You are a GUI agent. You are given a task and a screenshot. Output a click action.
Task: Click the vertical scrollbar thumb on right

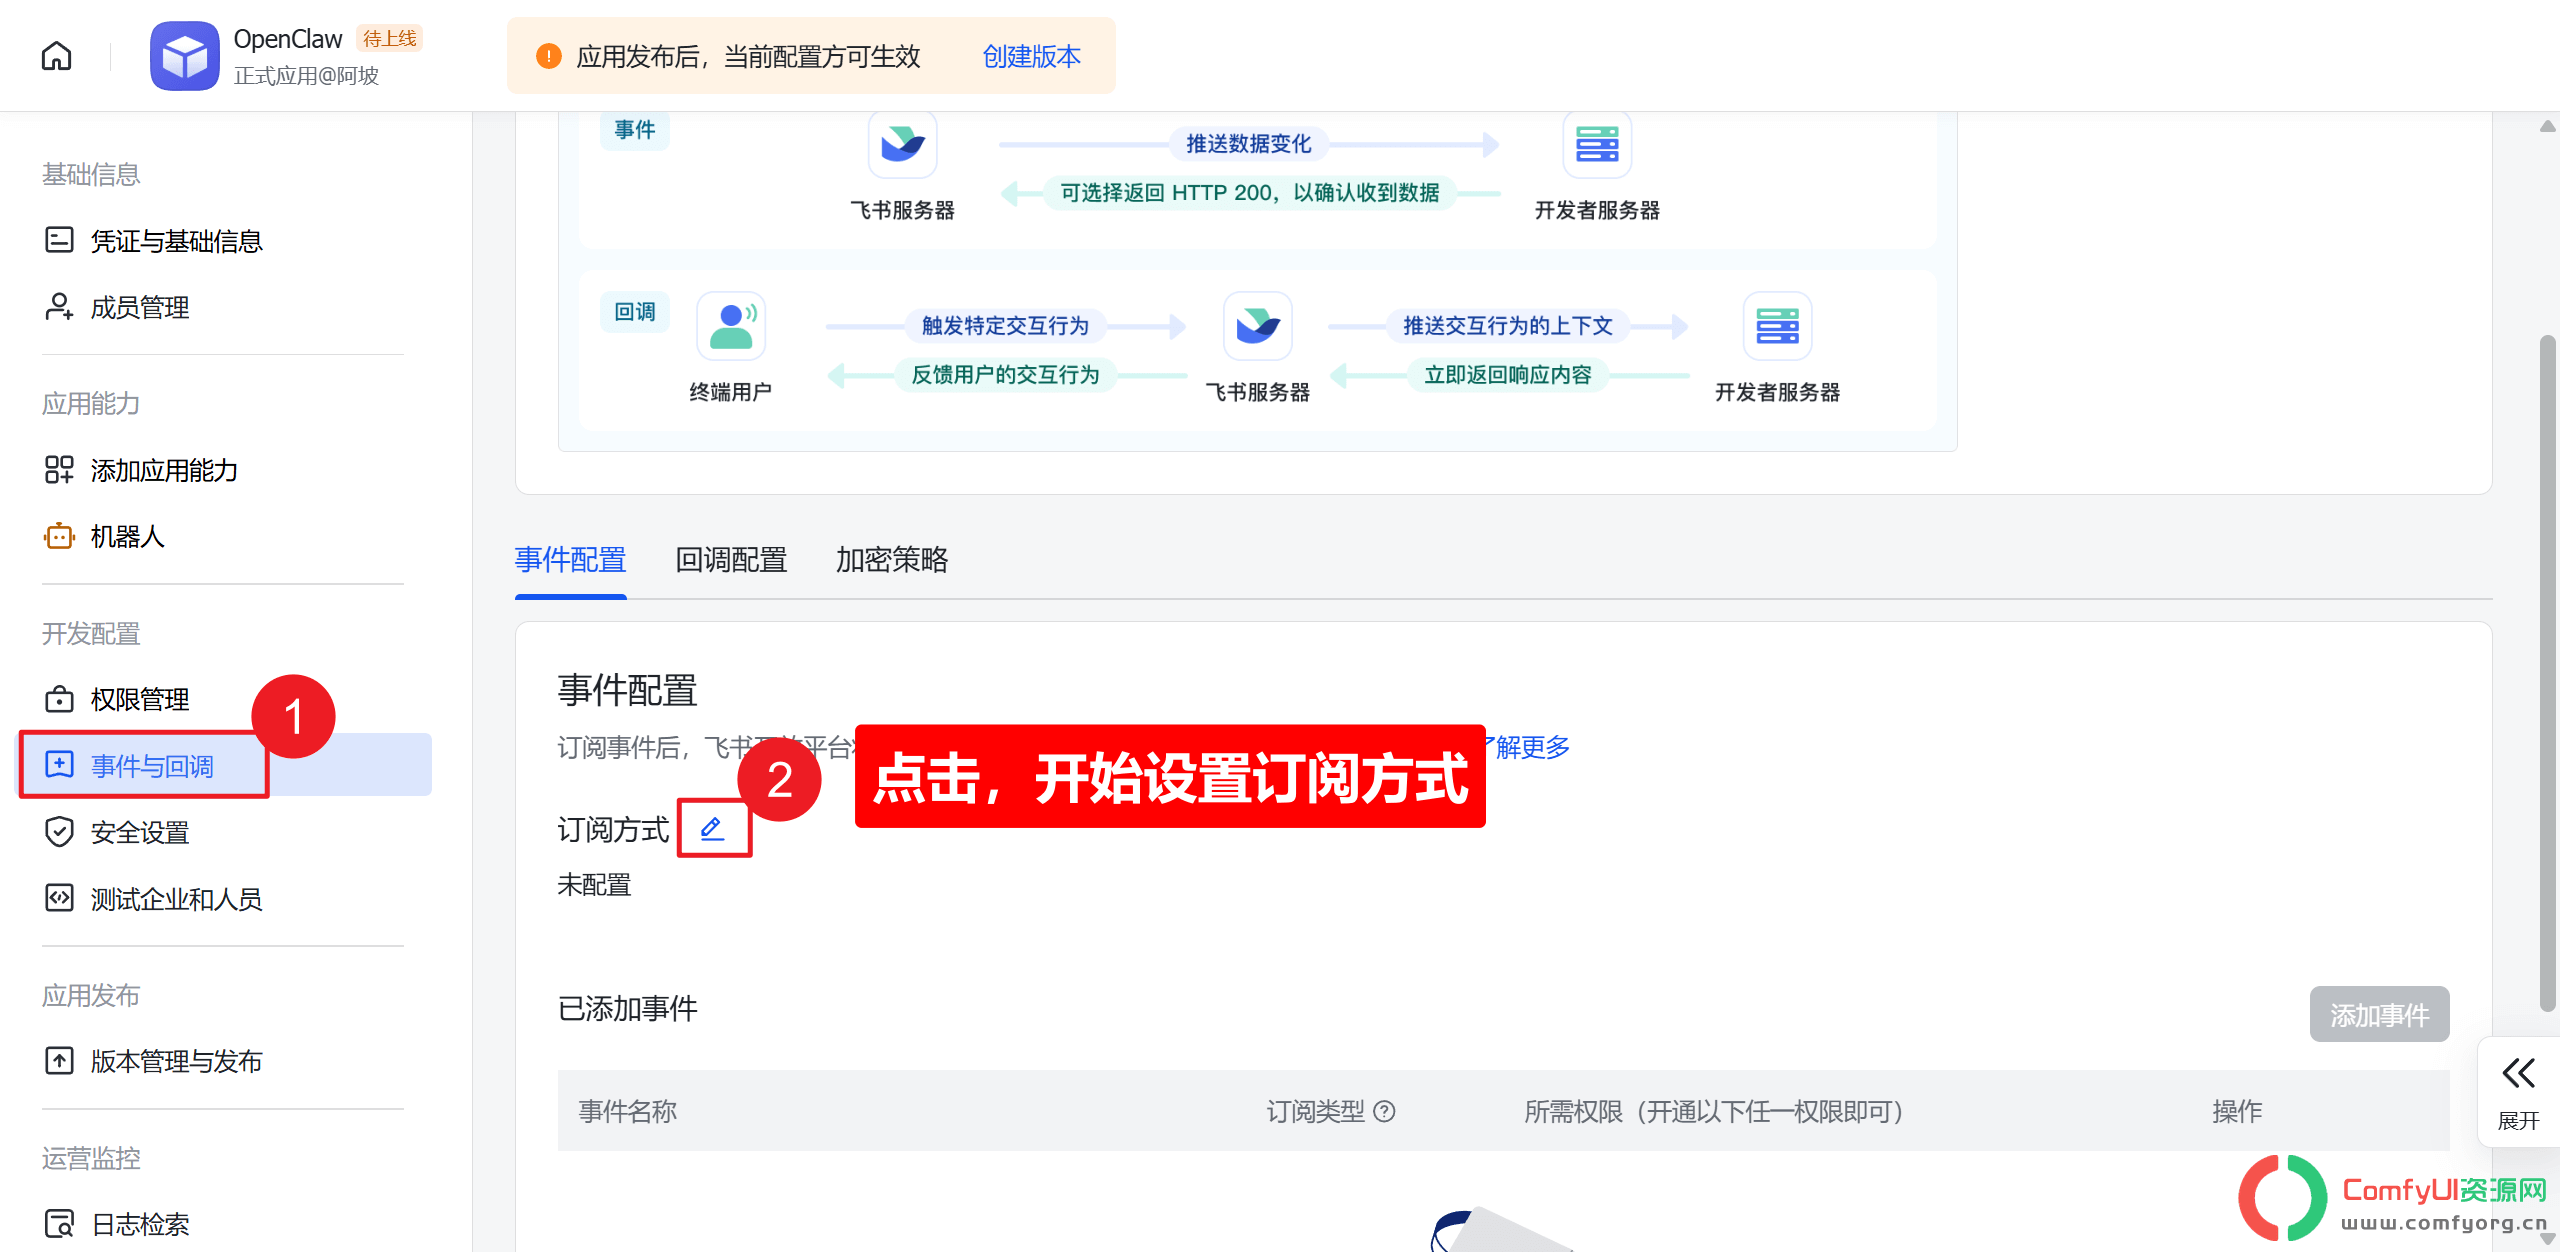2547,672
